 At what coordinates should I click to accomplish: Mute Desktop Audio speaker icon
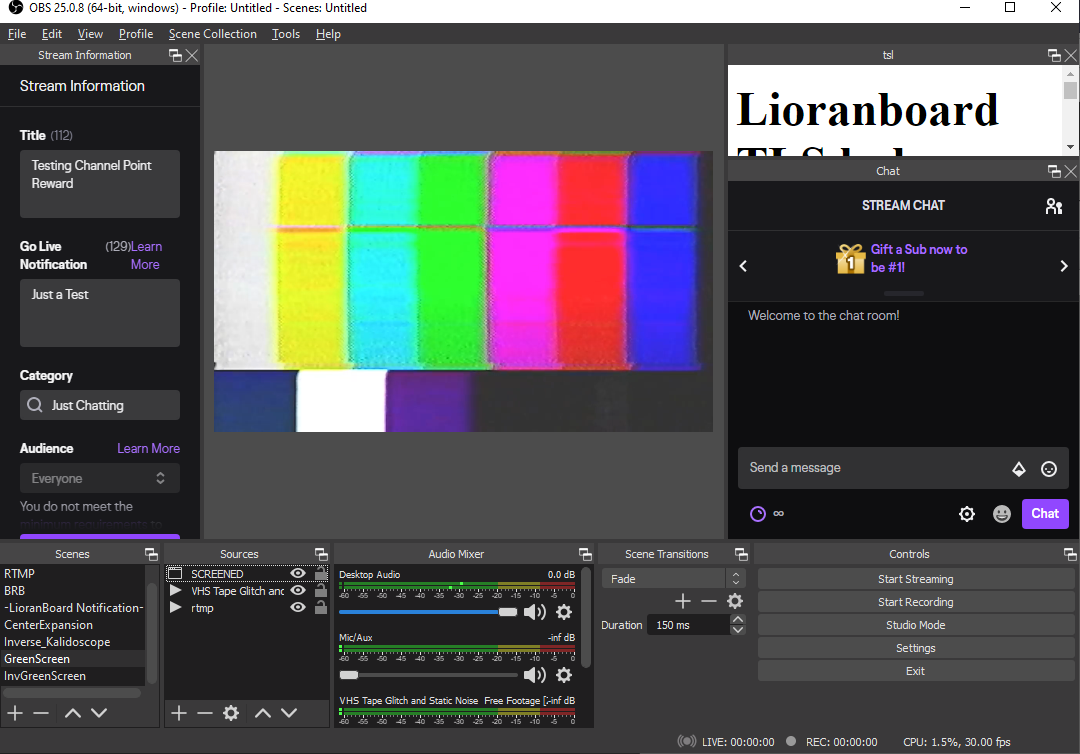tap(534, 612)
